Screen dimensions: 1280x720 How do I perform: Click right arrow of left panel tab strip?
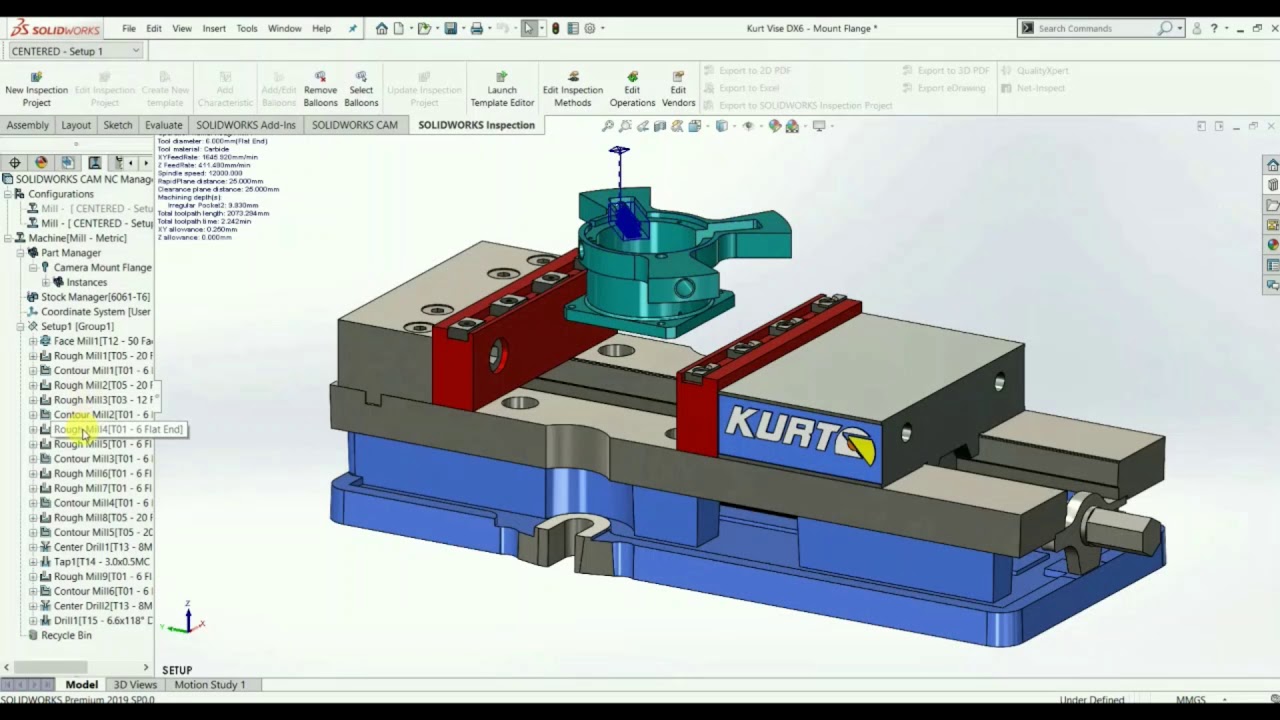[146, 162]
